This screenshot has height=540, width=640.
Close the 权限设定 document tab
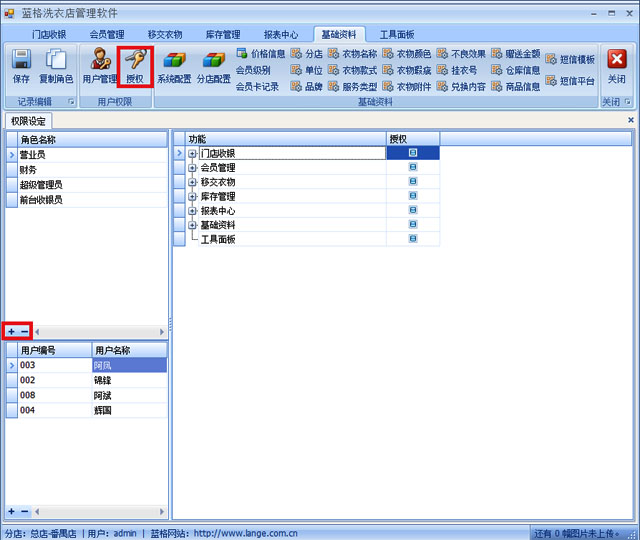(x=631, y=120)
